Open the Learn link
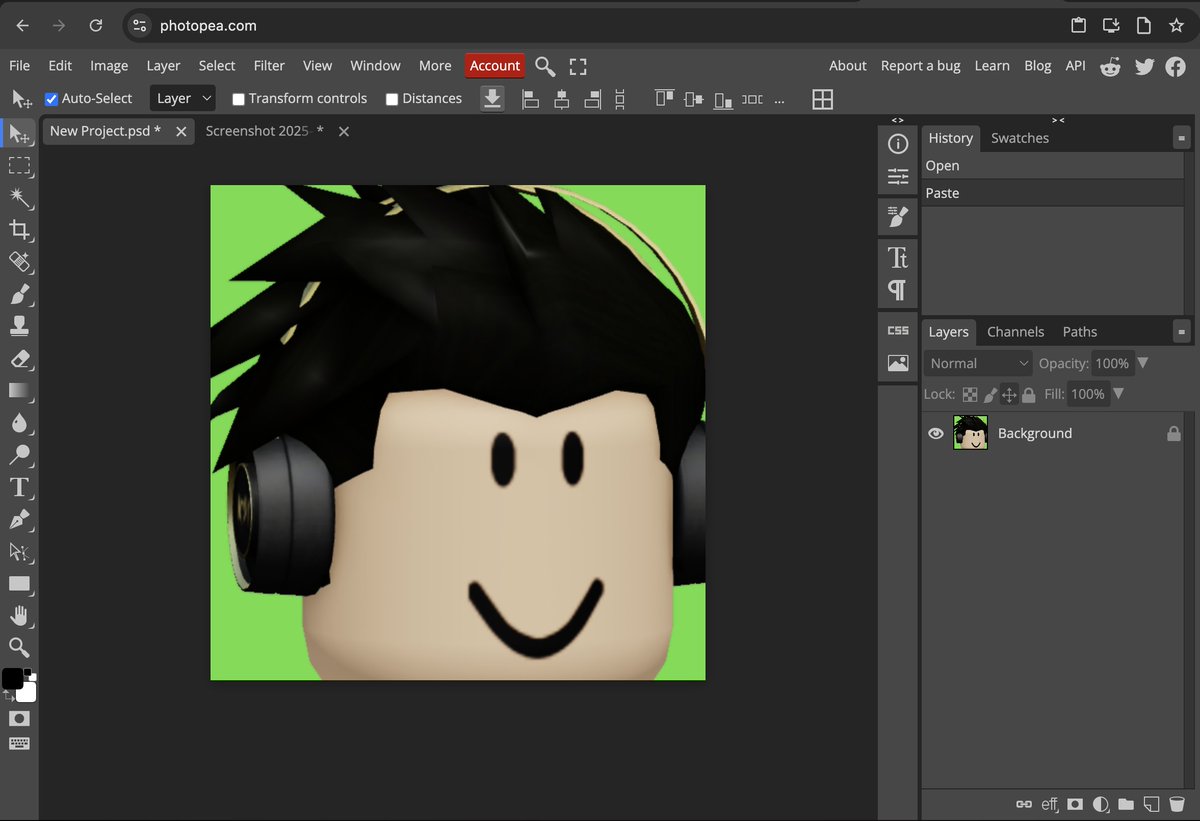1200x821 pixels. pyautogui.click(x=992, y=66)
